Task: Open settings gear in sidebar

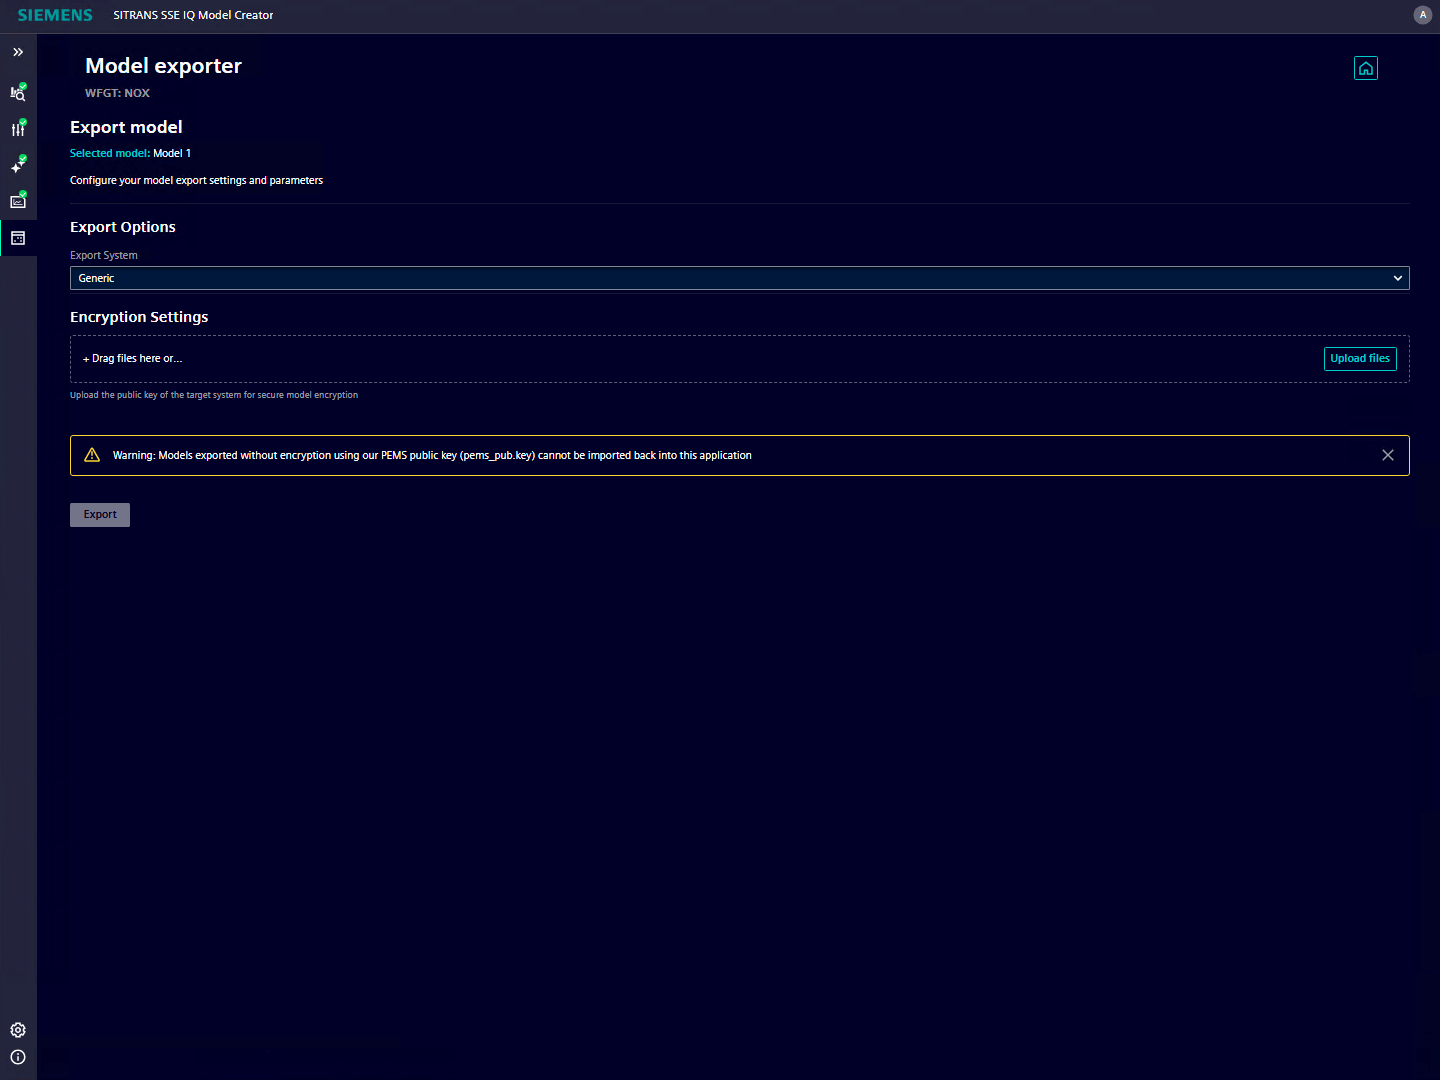Action: click(x=18, y=1030)
